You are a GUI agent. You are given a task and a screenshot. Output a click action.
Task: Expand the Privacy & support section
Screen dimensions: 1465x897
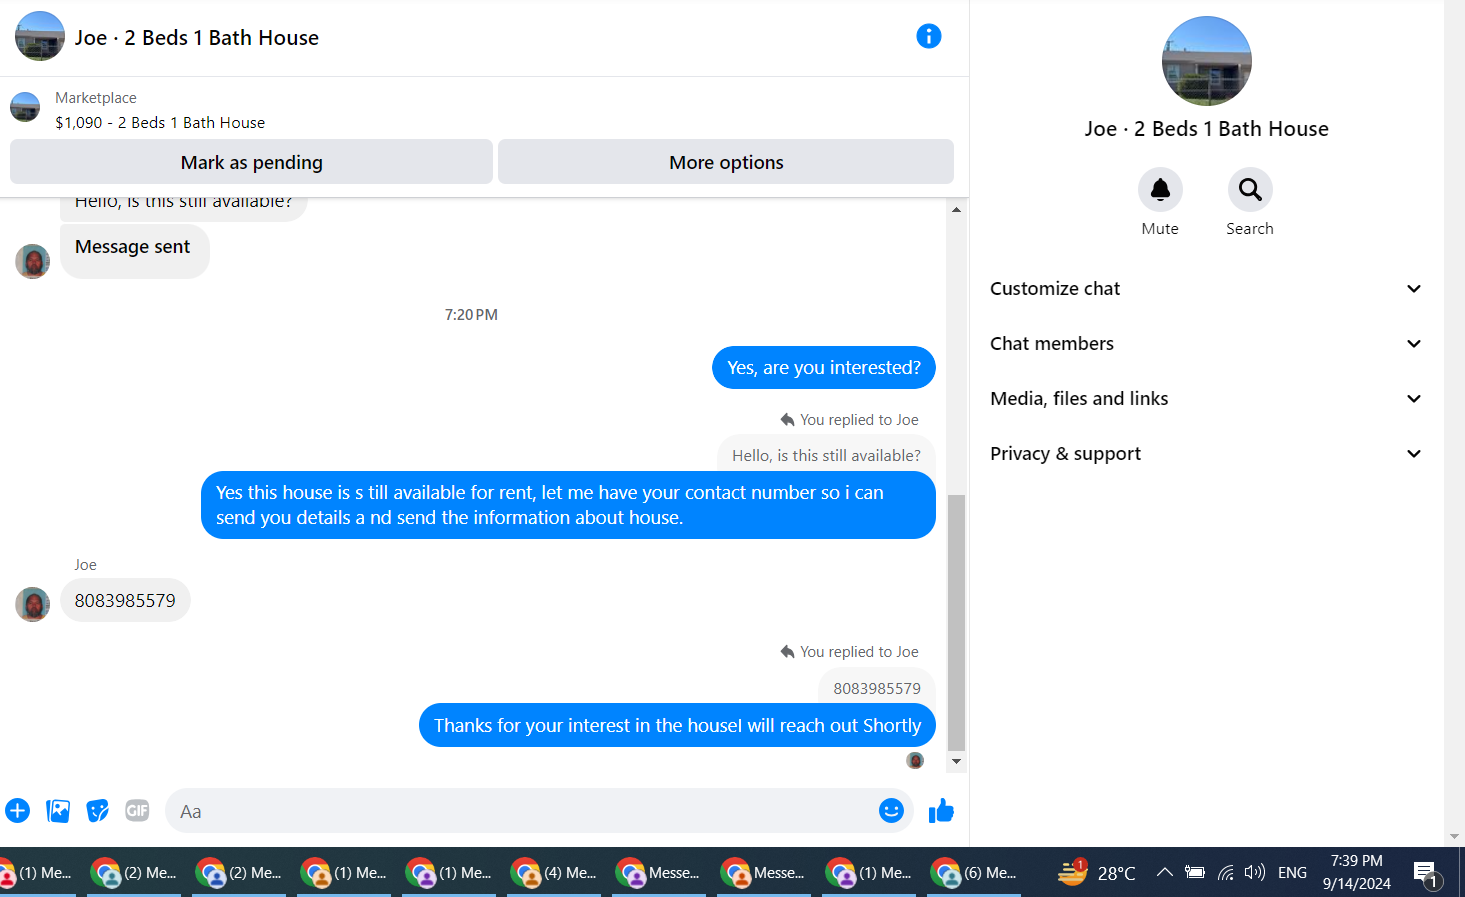pos(1206,454)
